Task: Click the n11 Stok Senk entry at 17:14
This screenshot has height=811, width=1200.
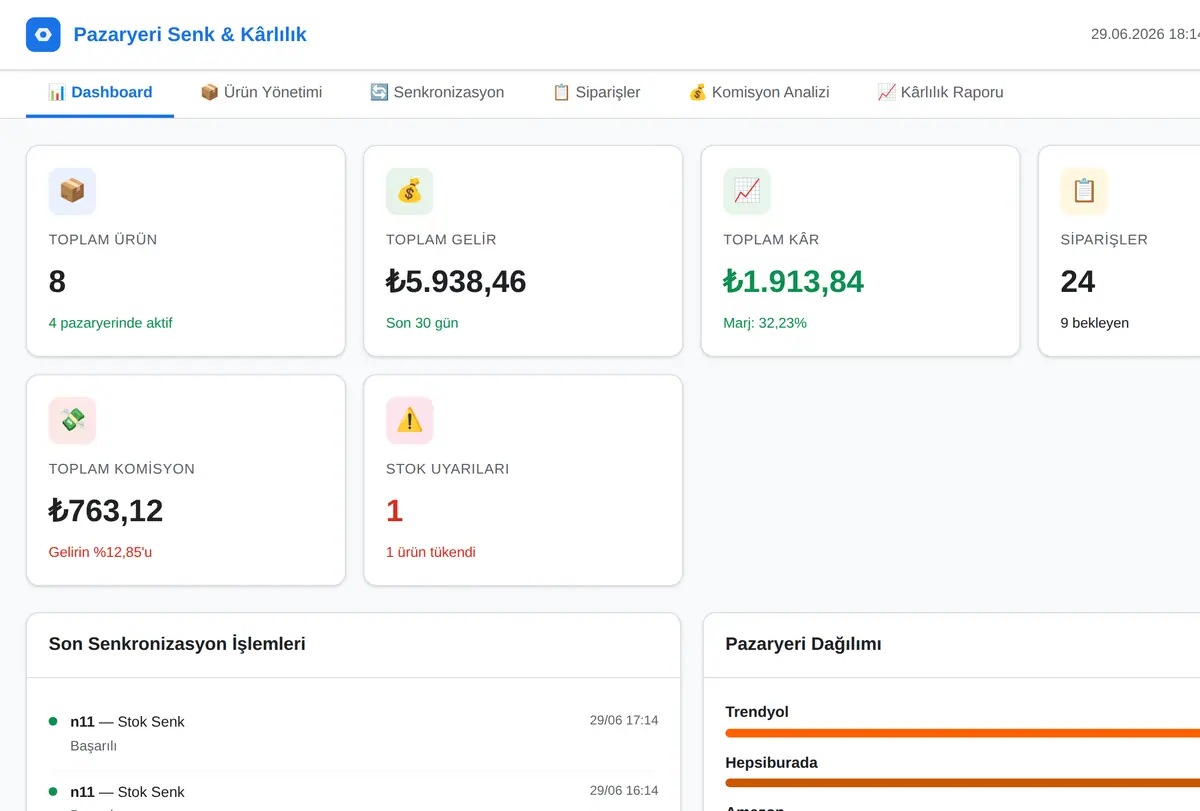Action: tap(353, 733)
